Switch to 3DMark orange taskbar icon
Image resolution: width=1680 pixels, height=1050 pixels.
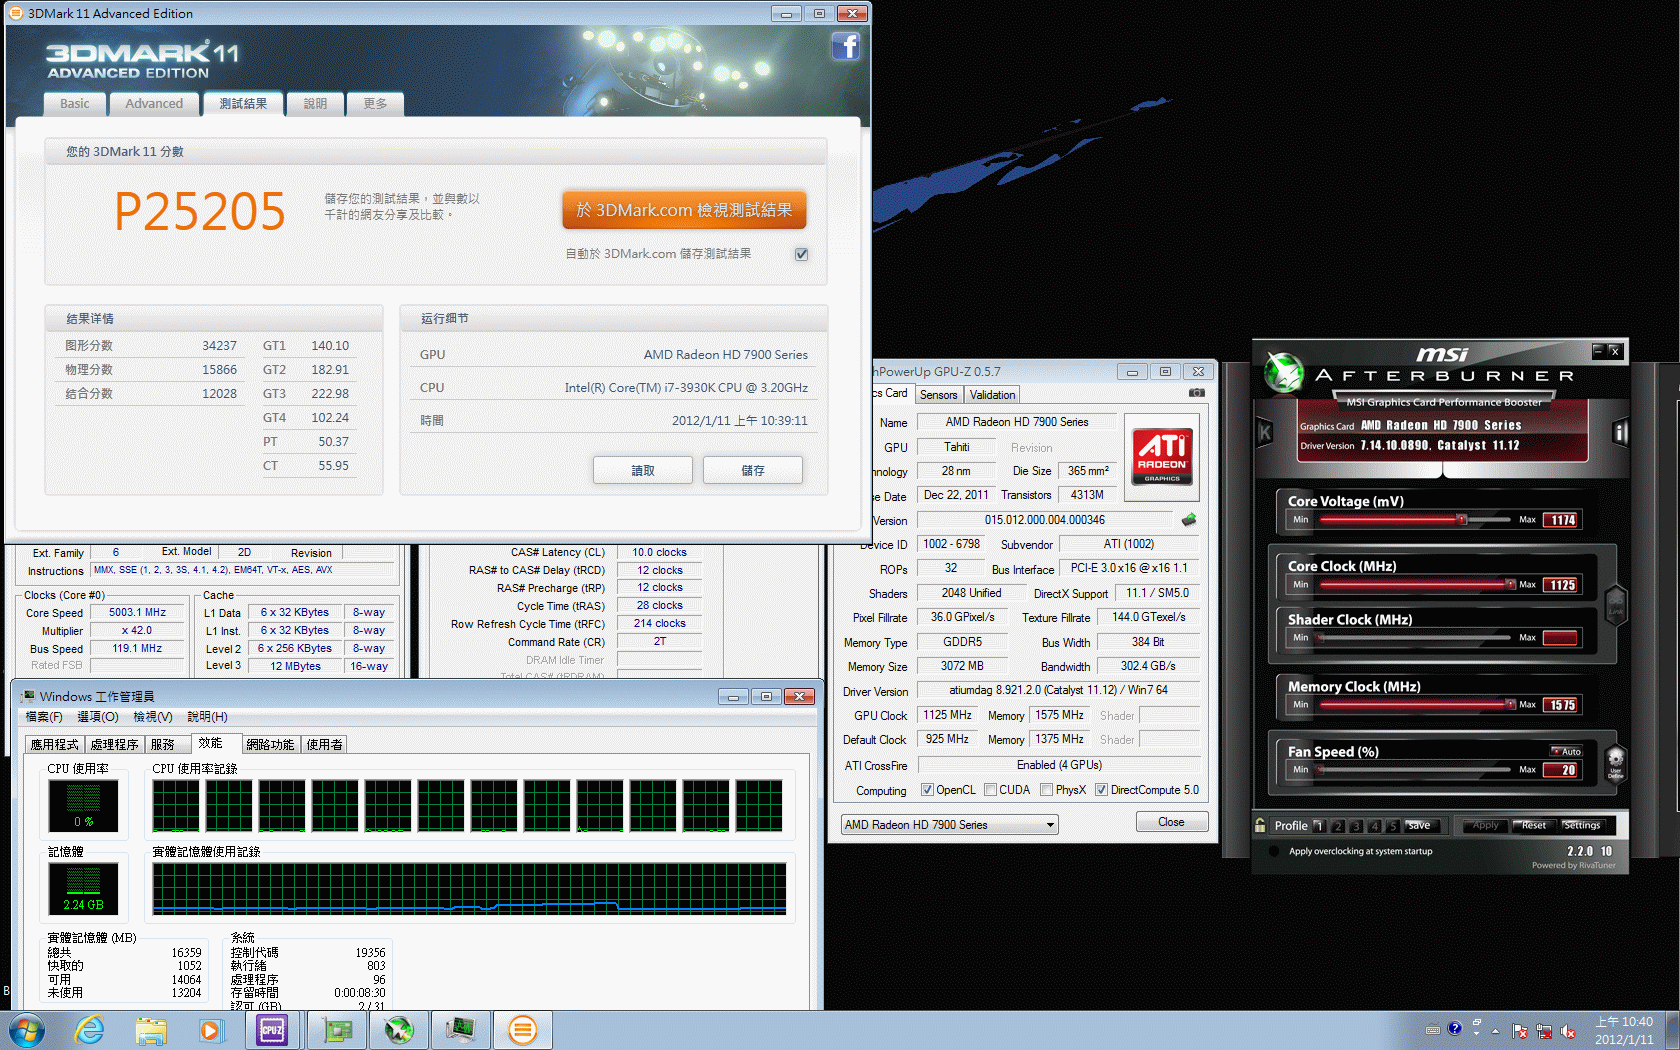(x=522, y=1030)
